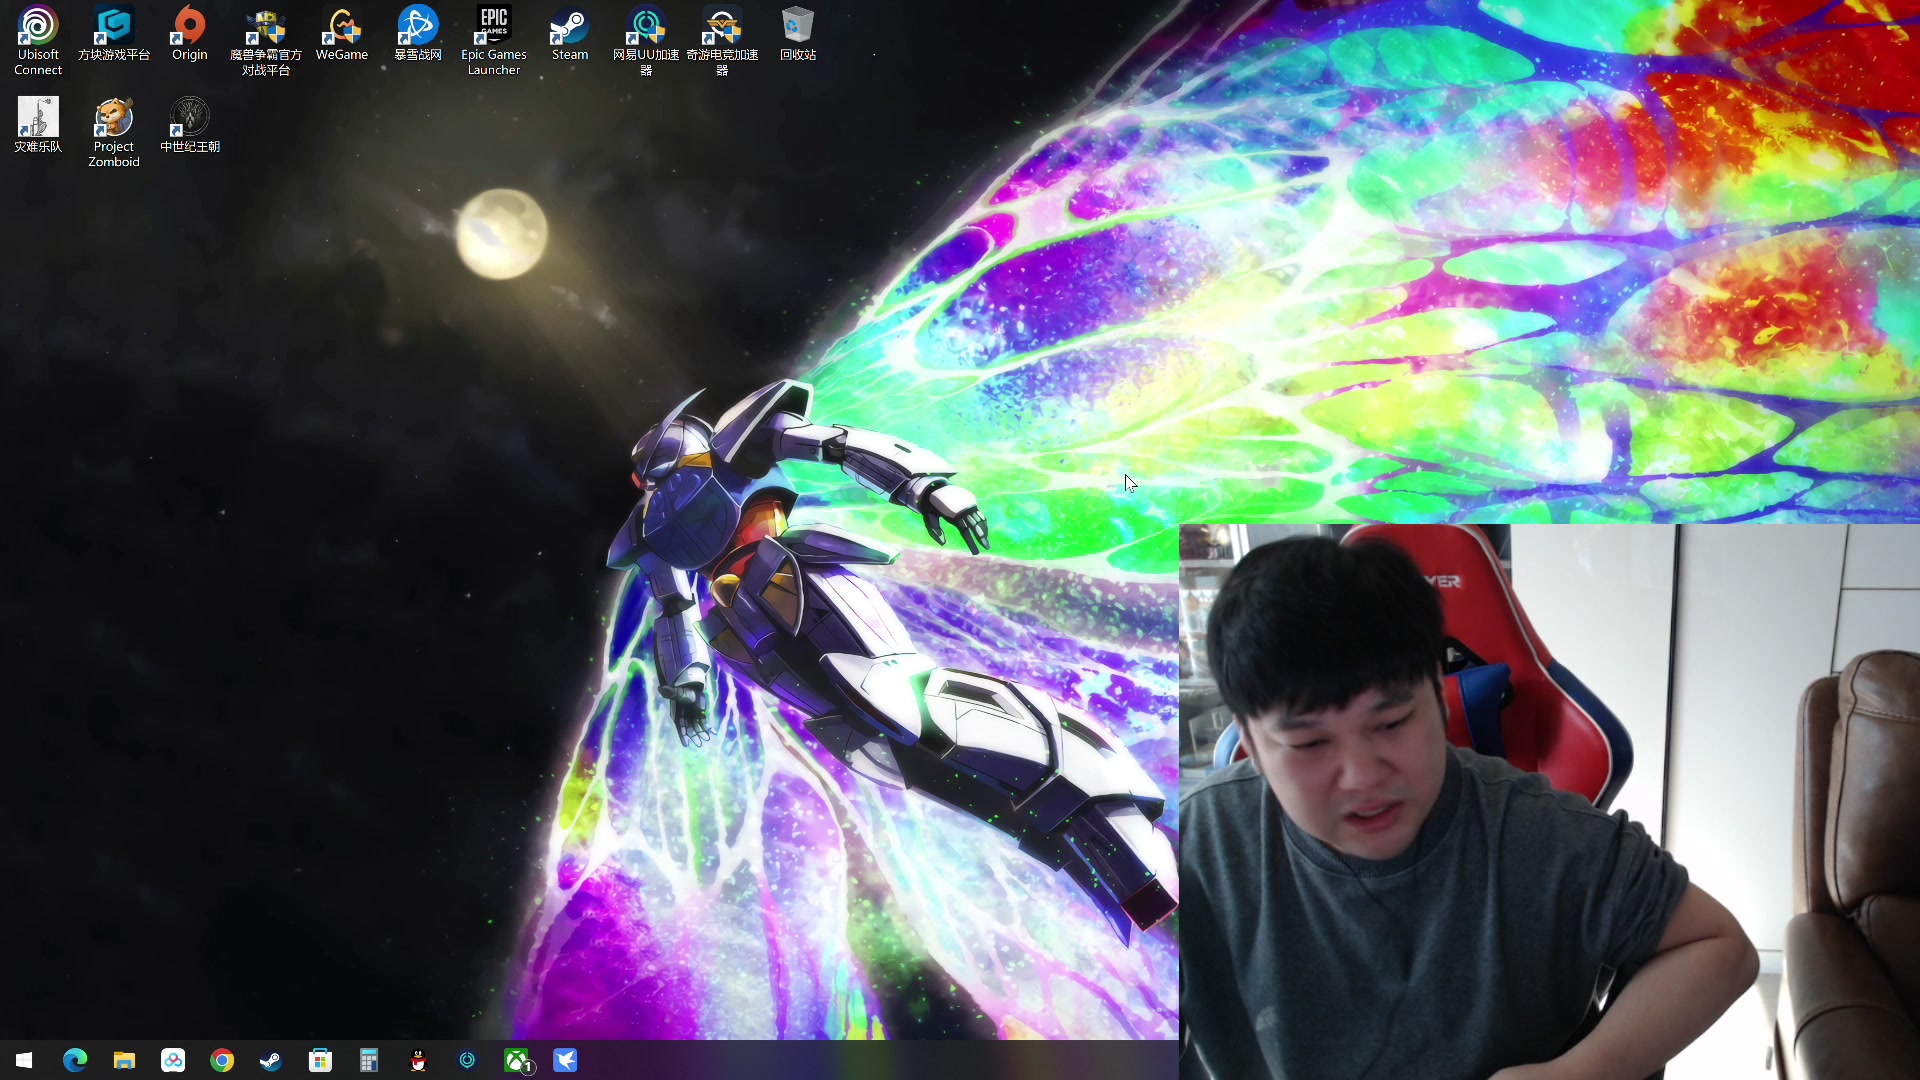Open Baidu Netdisk from the taskbar
This screenshot has height=1080, width=1920.
(173, 1060)
